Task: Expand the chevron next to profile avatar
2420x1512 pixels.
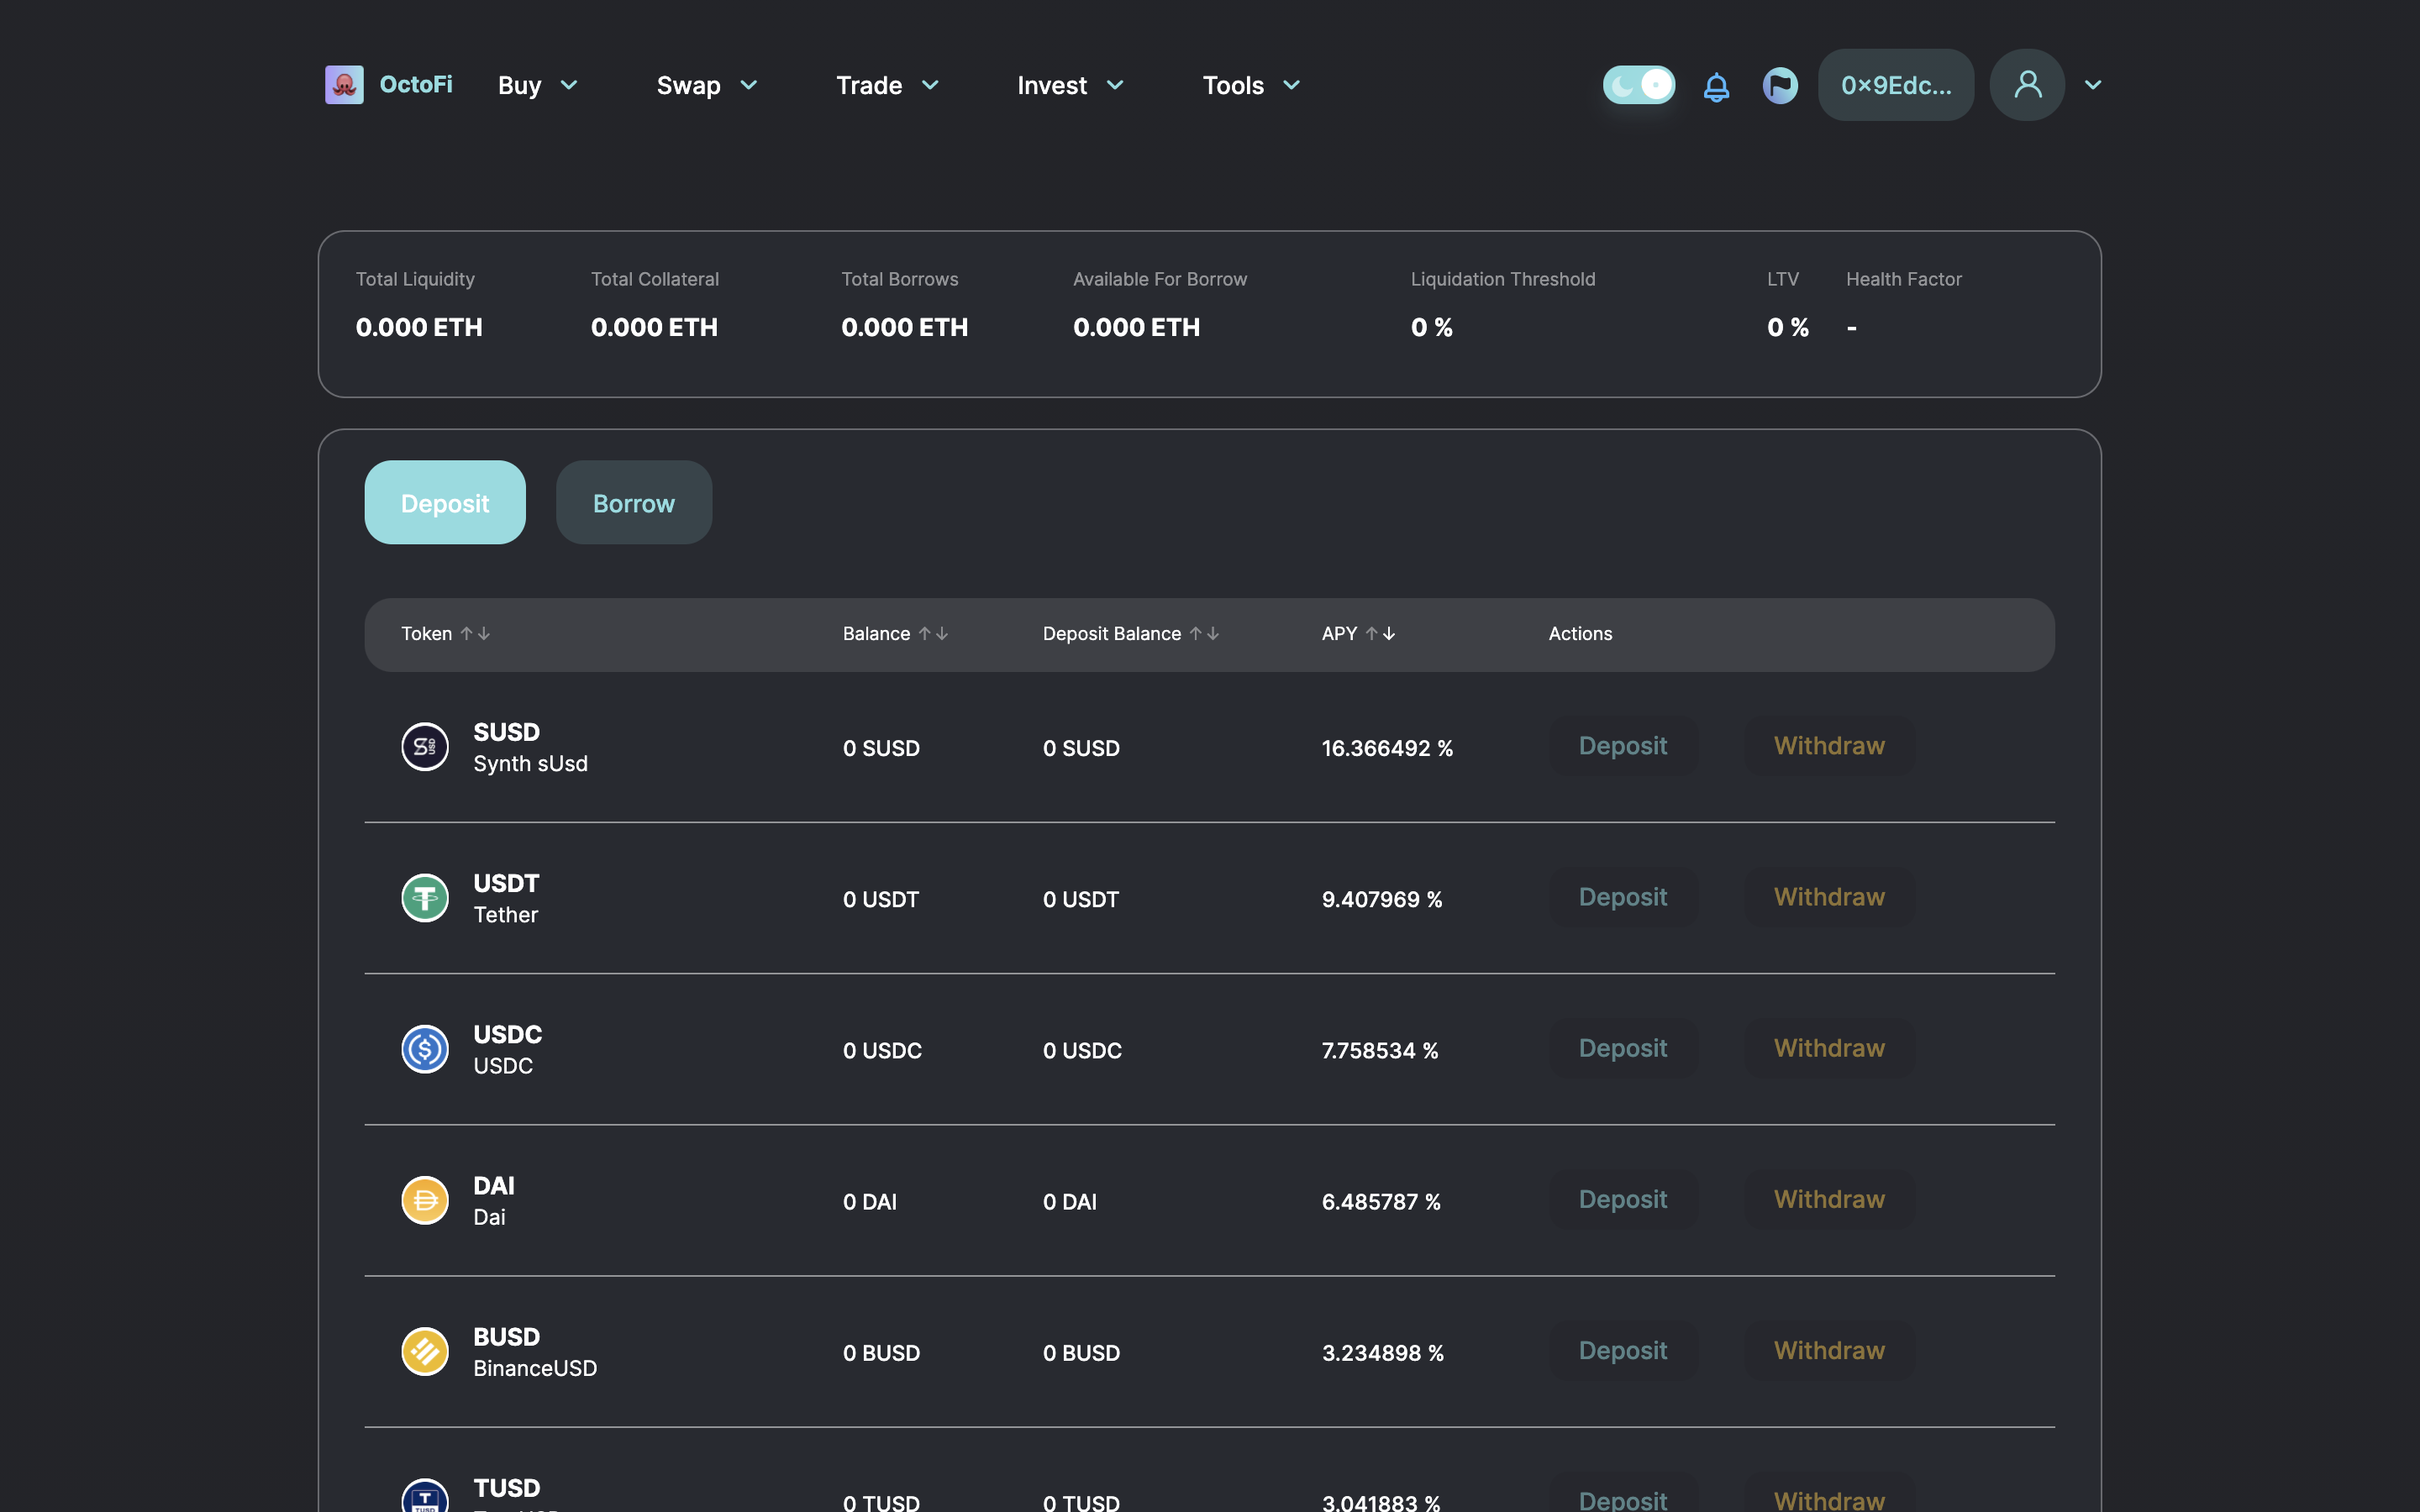Action: [x=2093, y=85]
